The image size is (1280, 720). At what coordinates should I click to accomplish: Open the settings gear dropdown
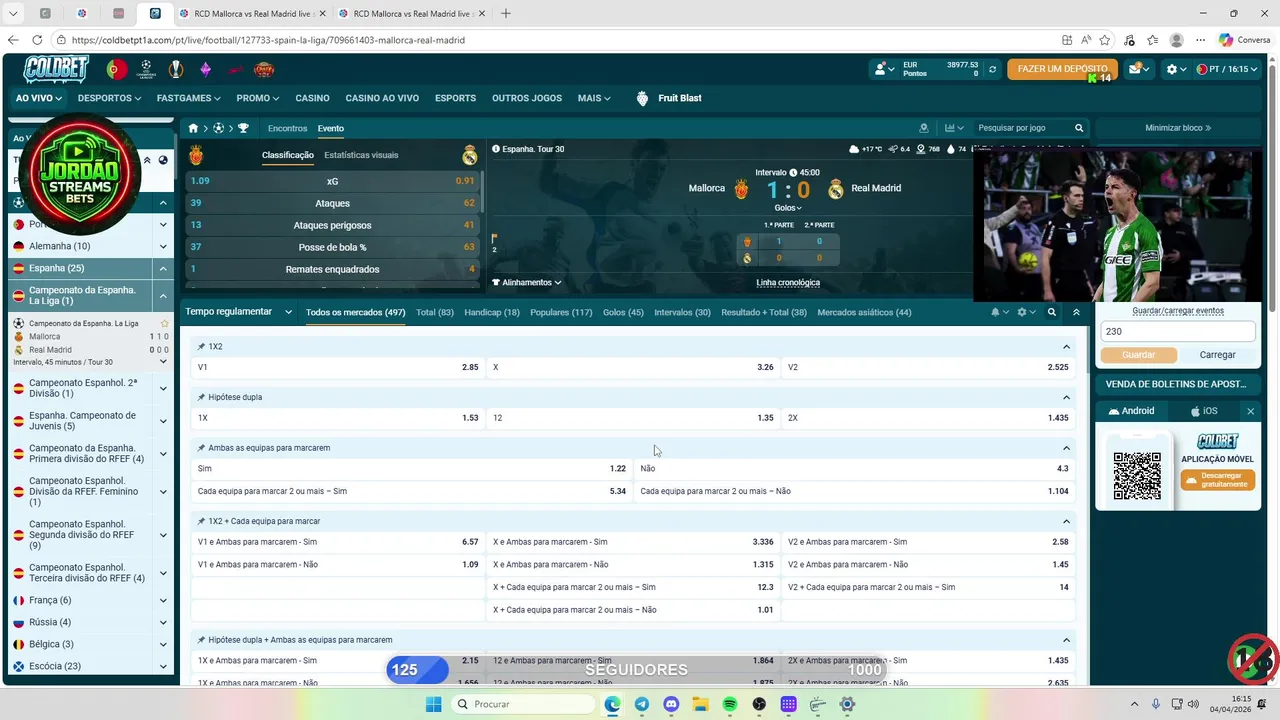click(1176, 69)
